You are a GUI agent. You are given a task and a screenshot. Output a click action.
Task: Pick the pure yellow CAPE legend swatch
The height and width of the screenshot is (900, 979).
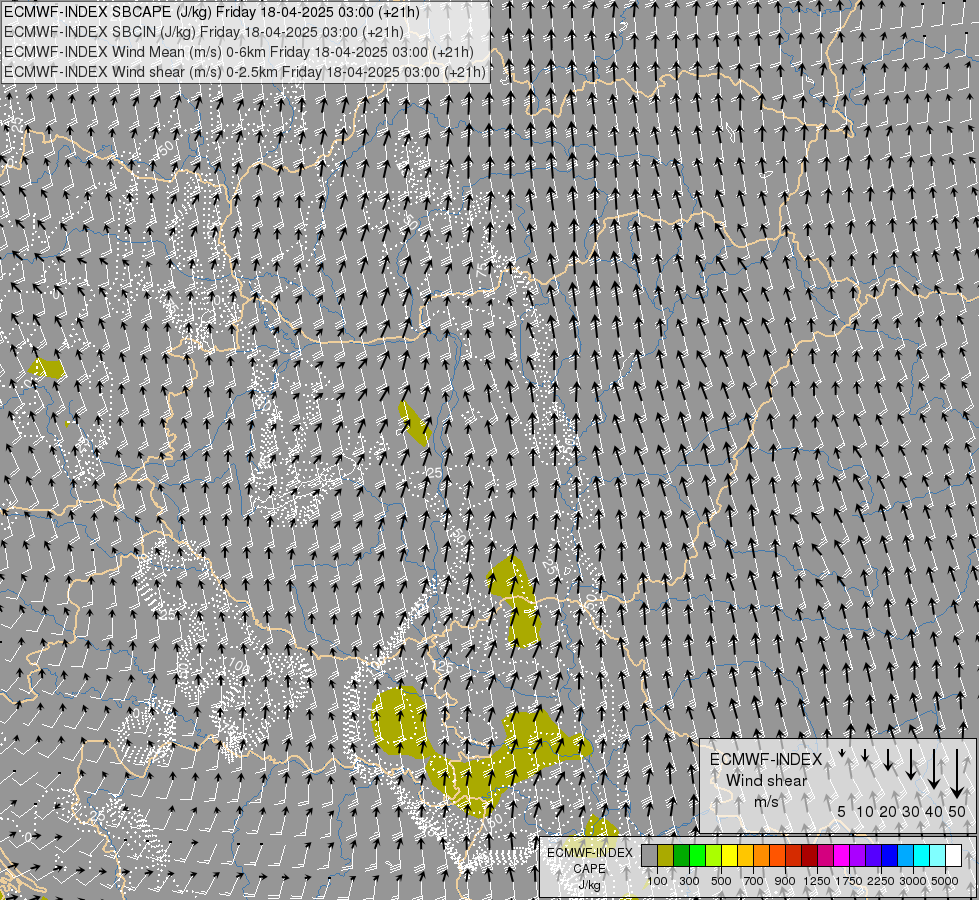(x=729, y=856)
